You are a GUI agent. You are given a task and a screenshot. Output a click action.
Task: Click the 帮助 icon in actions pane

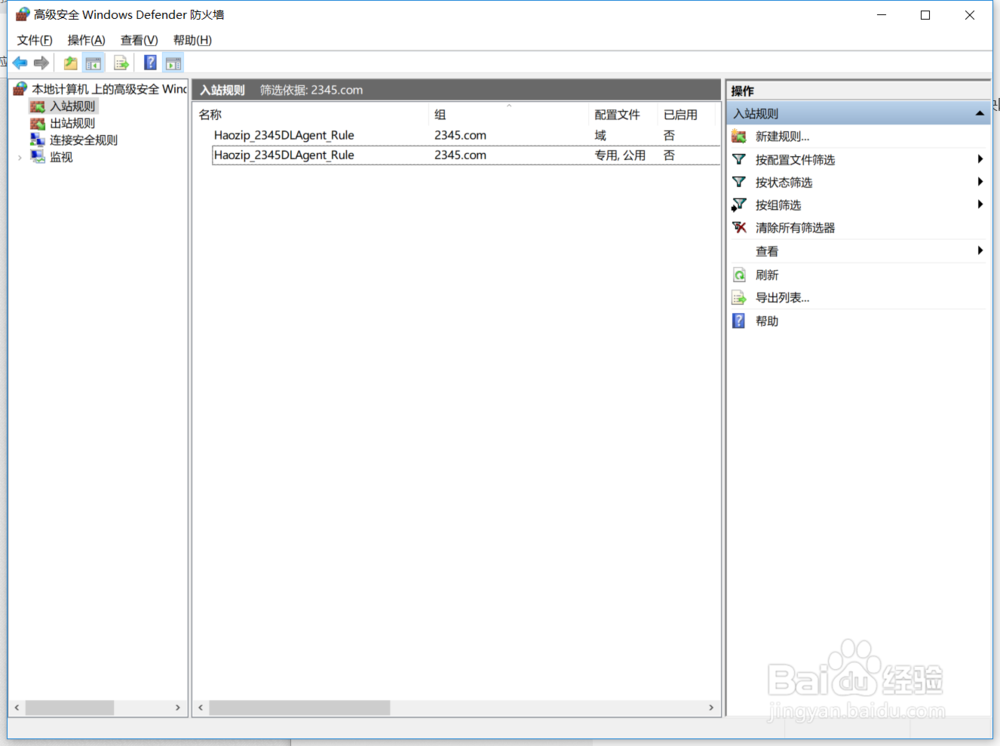[x=739, y=321]
